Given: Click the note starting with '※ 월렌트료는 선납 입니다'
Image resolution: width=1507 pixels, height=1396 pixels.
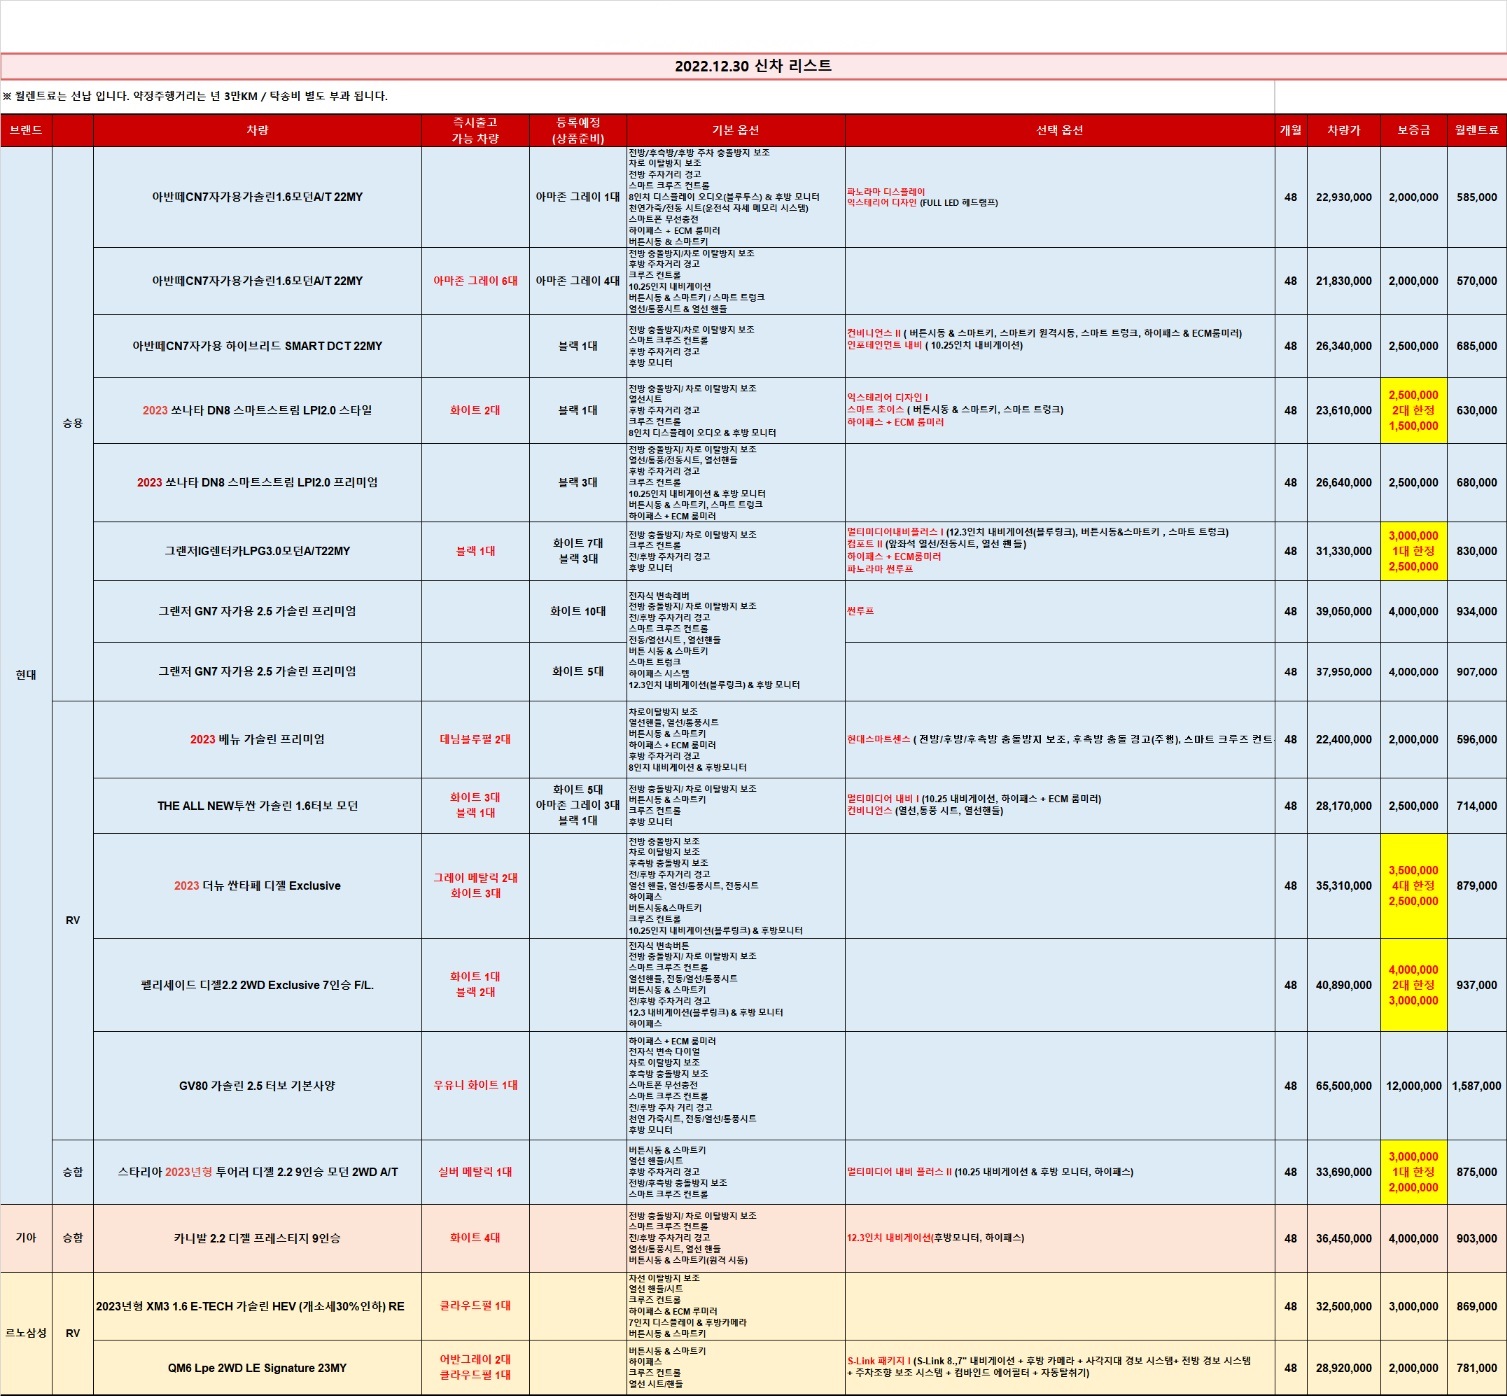Looking at the screenshot, I should click(x=195, y=96).
